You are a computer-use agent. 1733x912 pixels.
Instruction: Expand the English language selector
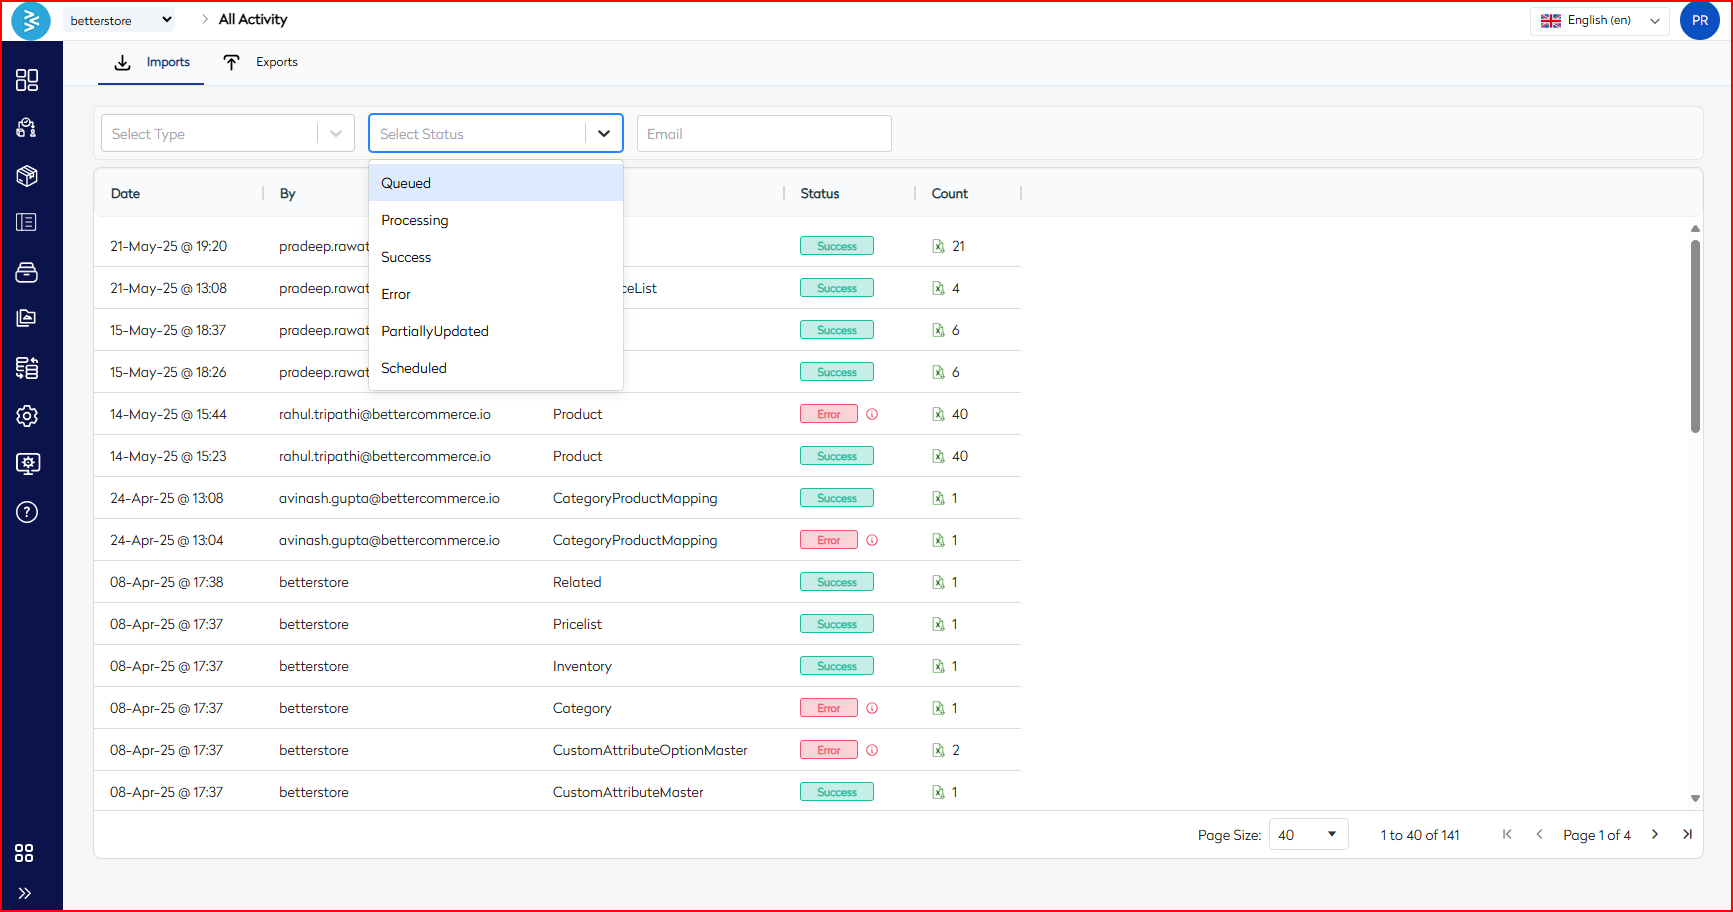point(1599,20)
